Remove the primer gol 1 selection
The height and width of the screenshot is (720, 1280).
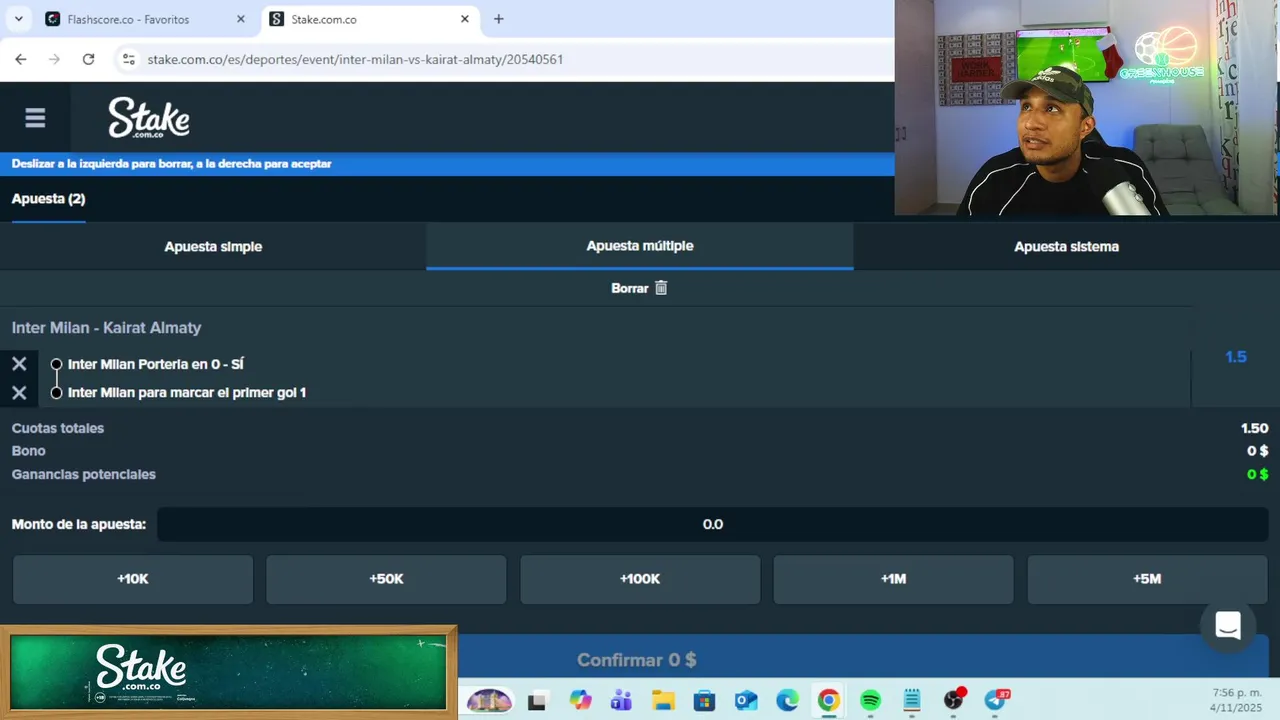(19, 393)
